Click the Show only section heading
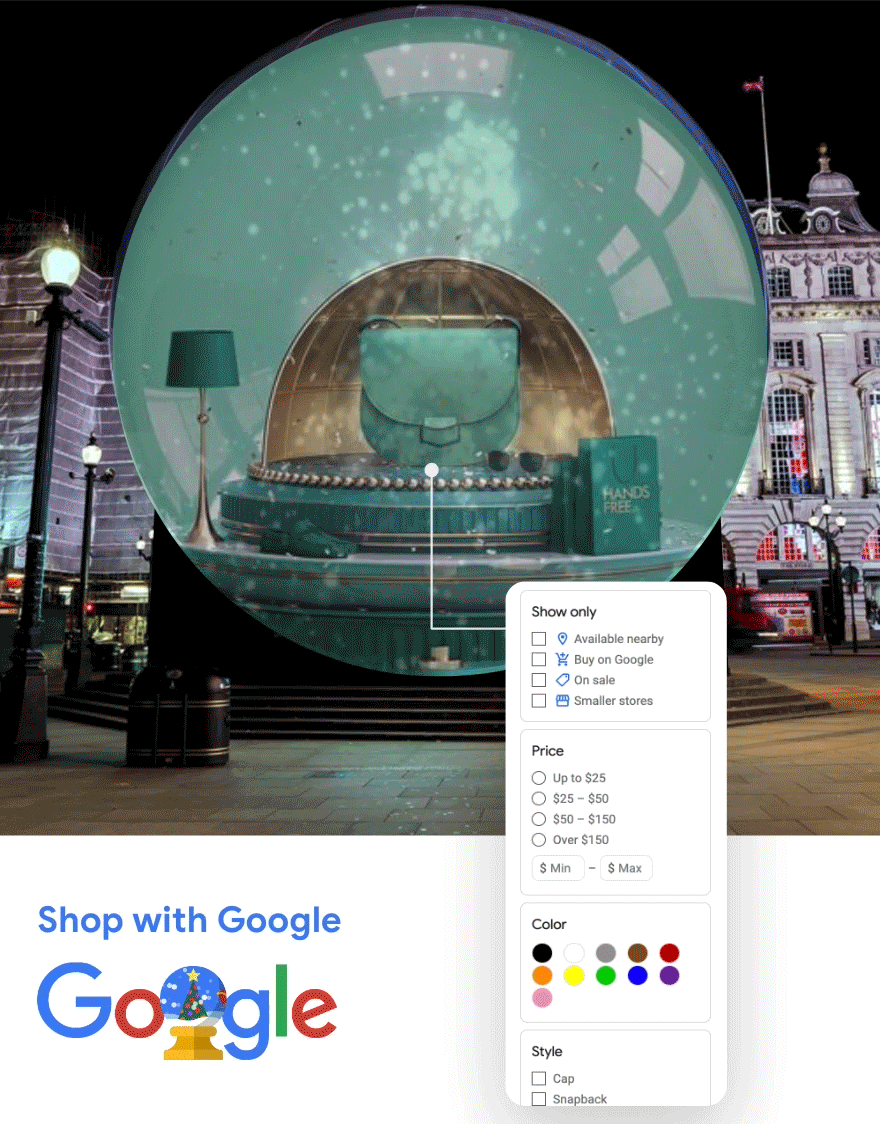Image resolution: width=880 pixels, height=1124 pixels. pos(564,611)
